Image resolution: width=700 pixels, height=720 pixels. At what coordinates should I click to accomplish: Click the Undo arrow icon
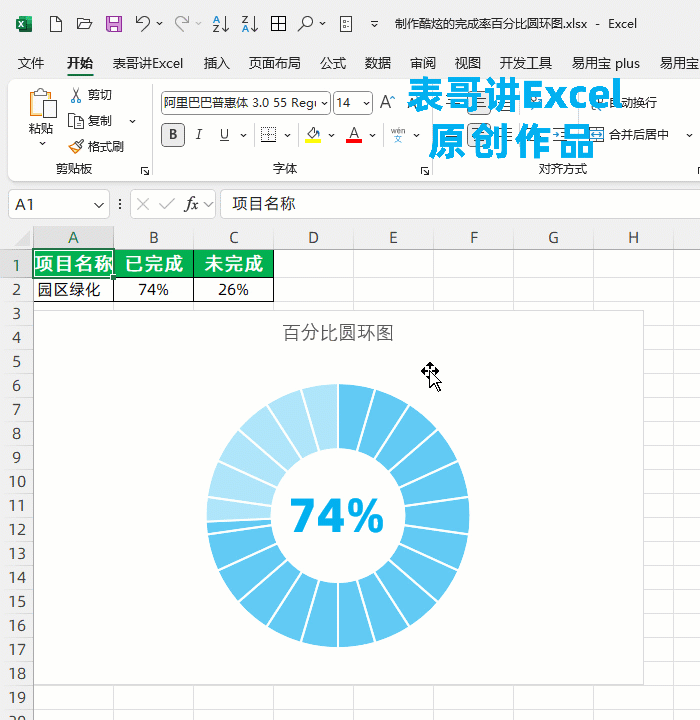[x=143, y=24]
